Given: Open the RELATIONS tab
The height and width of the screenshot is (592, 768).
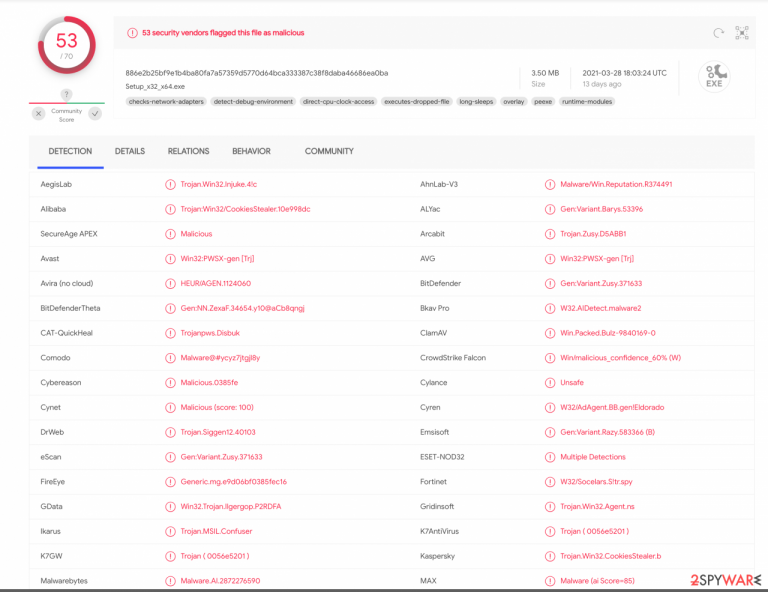Looking at the screenshot, I should click(x=189, y=151).
